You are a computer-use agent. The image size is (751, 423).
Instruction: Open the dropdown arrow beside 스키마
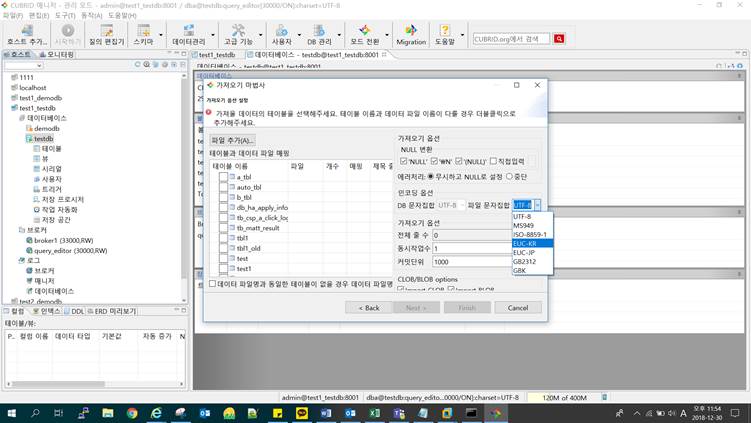[x=160, y=35]
